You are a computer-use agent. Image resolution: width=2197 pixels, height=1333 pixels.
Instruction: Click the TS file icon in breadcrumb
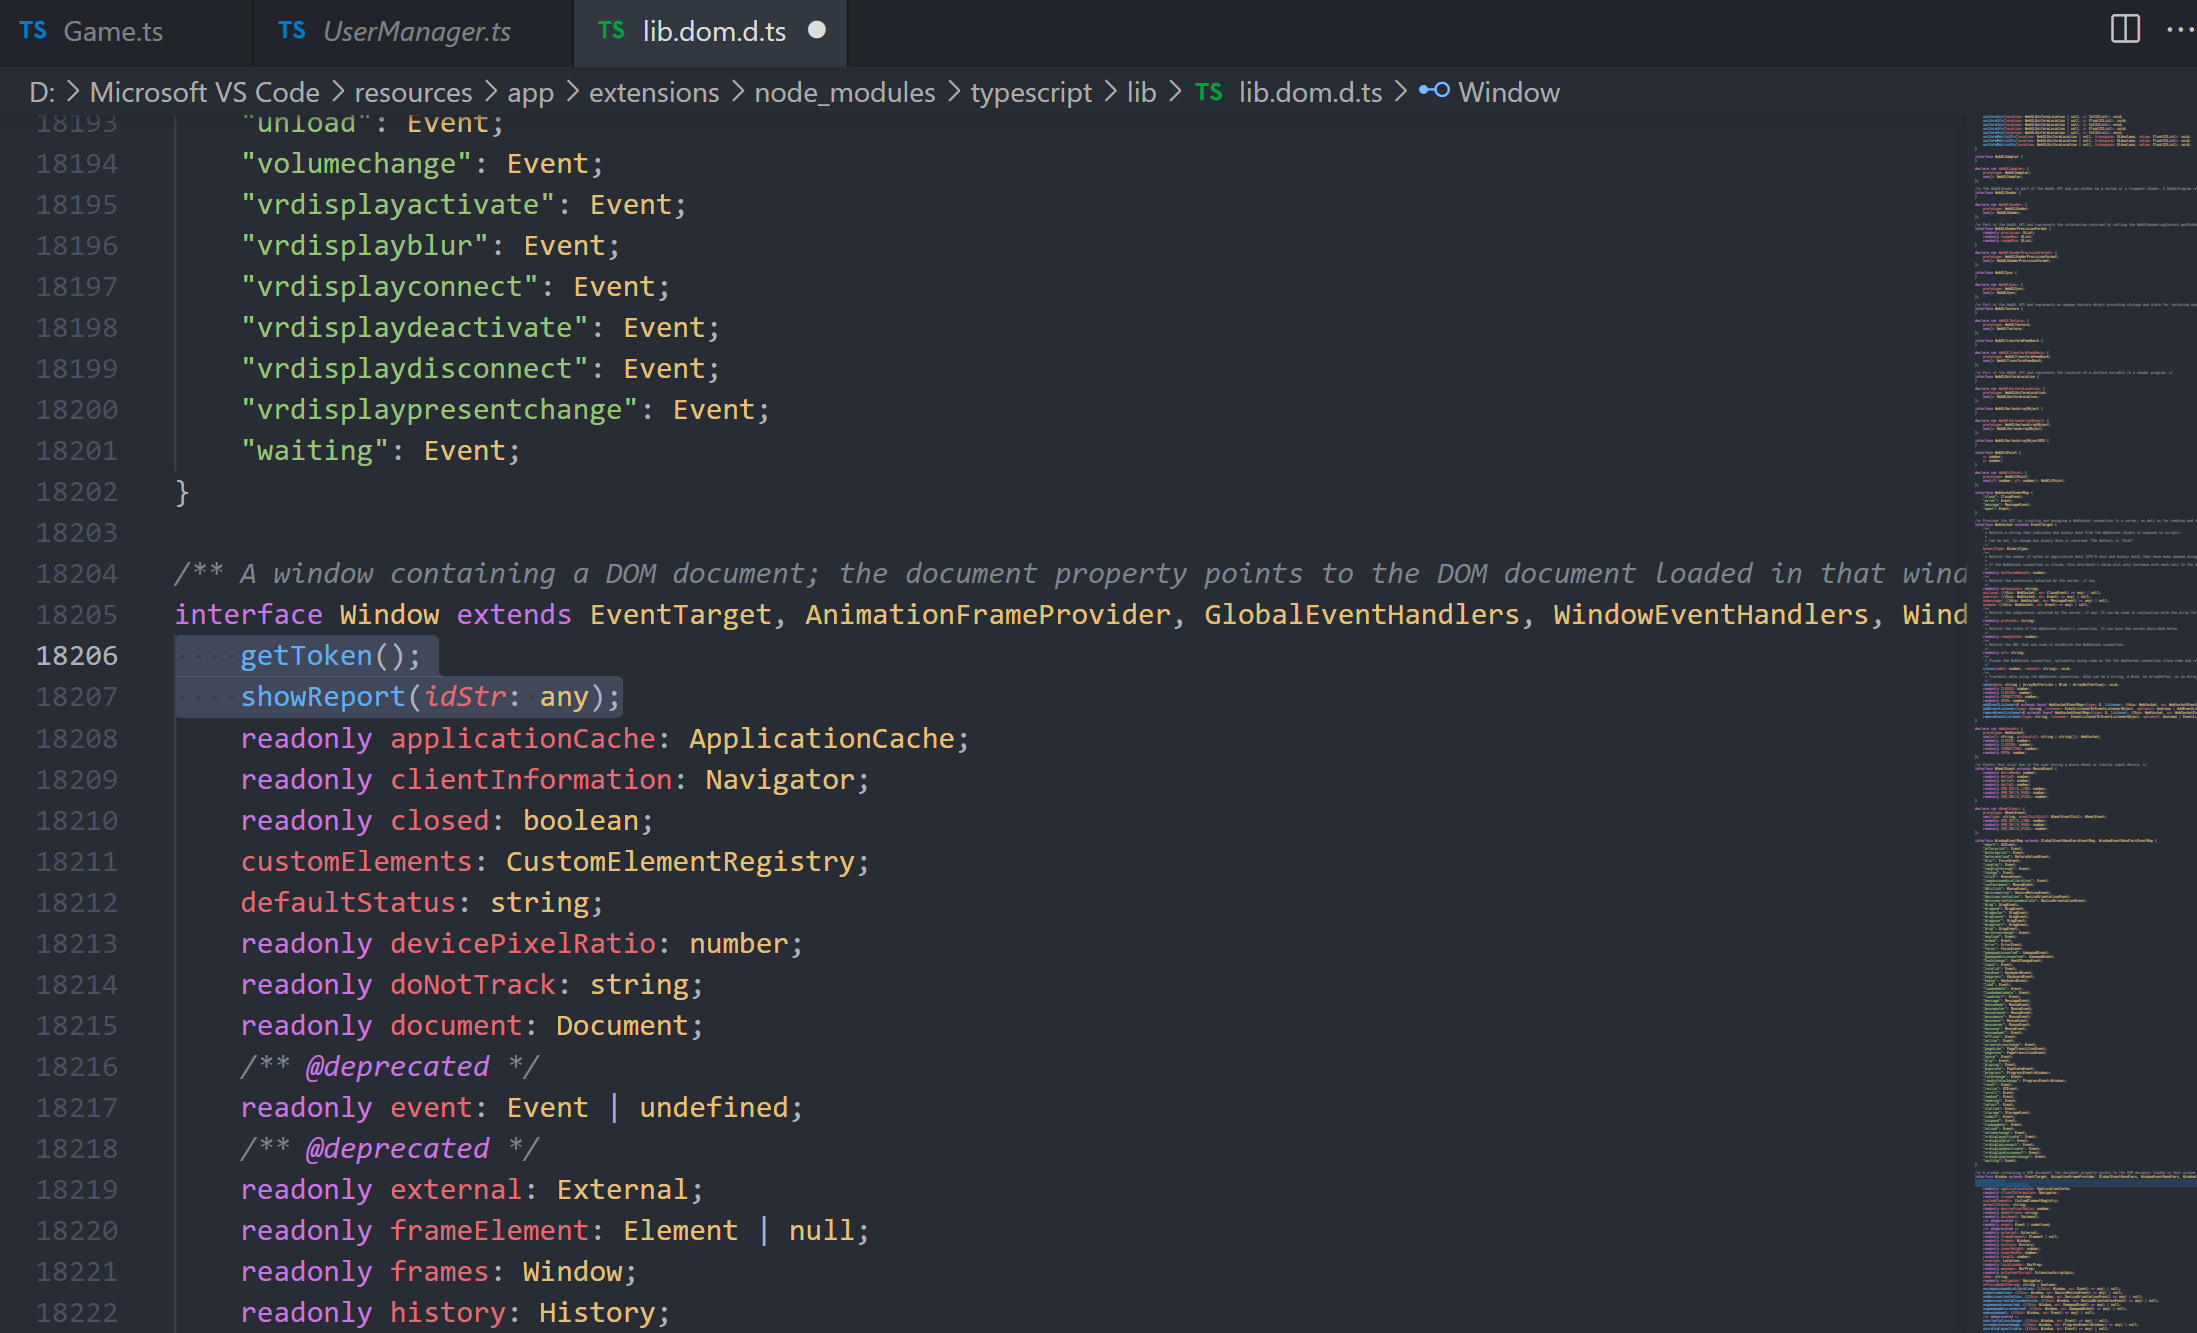pos(1209,92)
